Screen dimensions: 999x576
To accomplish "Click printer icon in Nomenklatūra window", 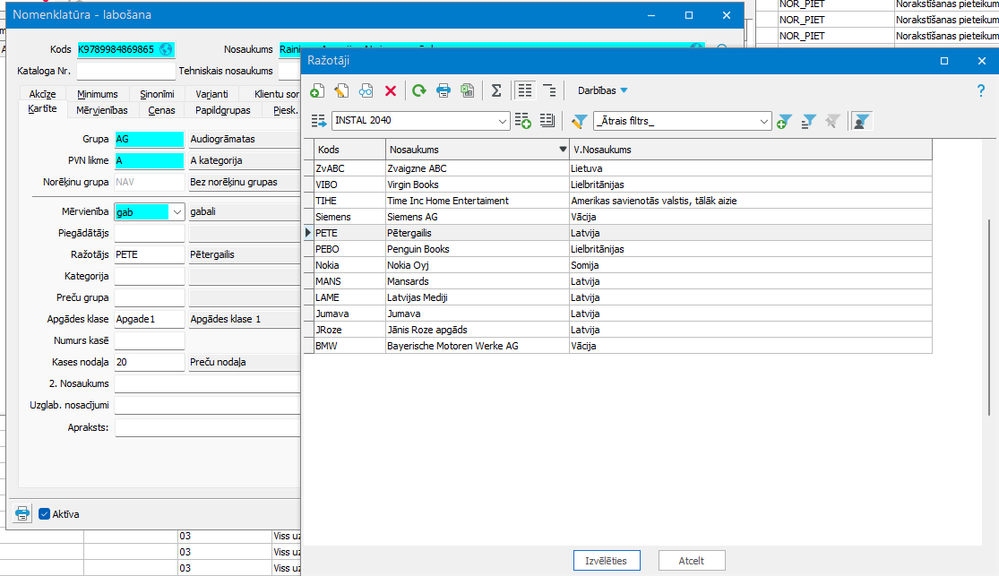I will click(x=22, y=514).
